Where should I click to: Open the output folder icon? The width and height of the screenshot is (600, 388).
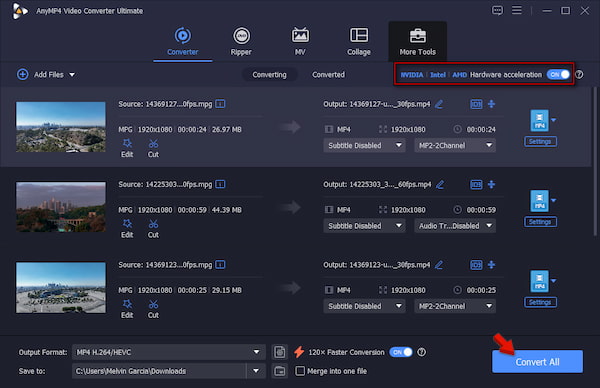[280, 371]
